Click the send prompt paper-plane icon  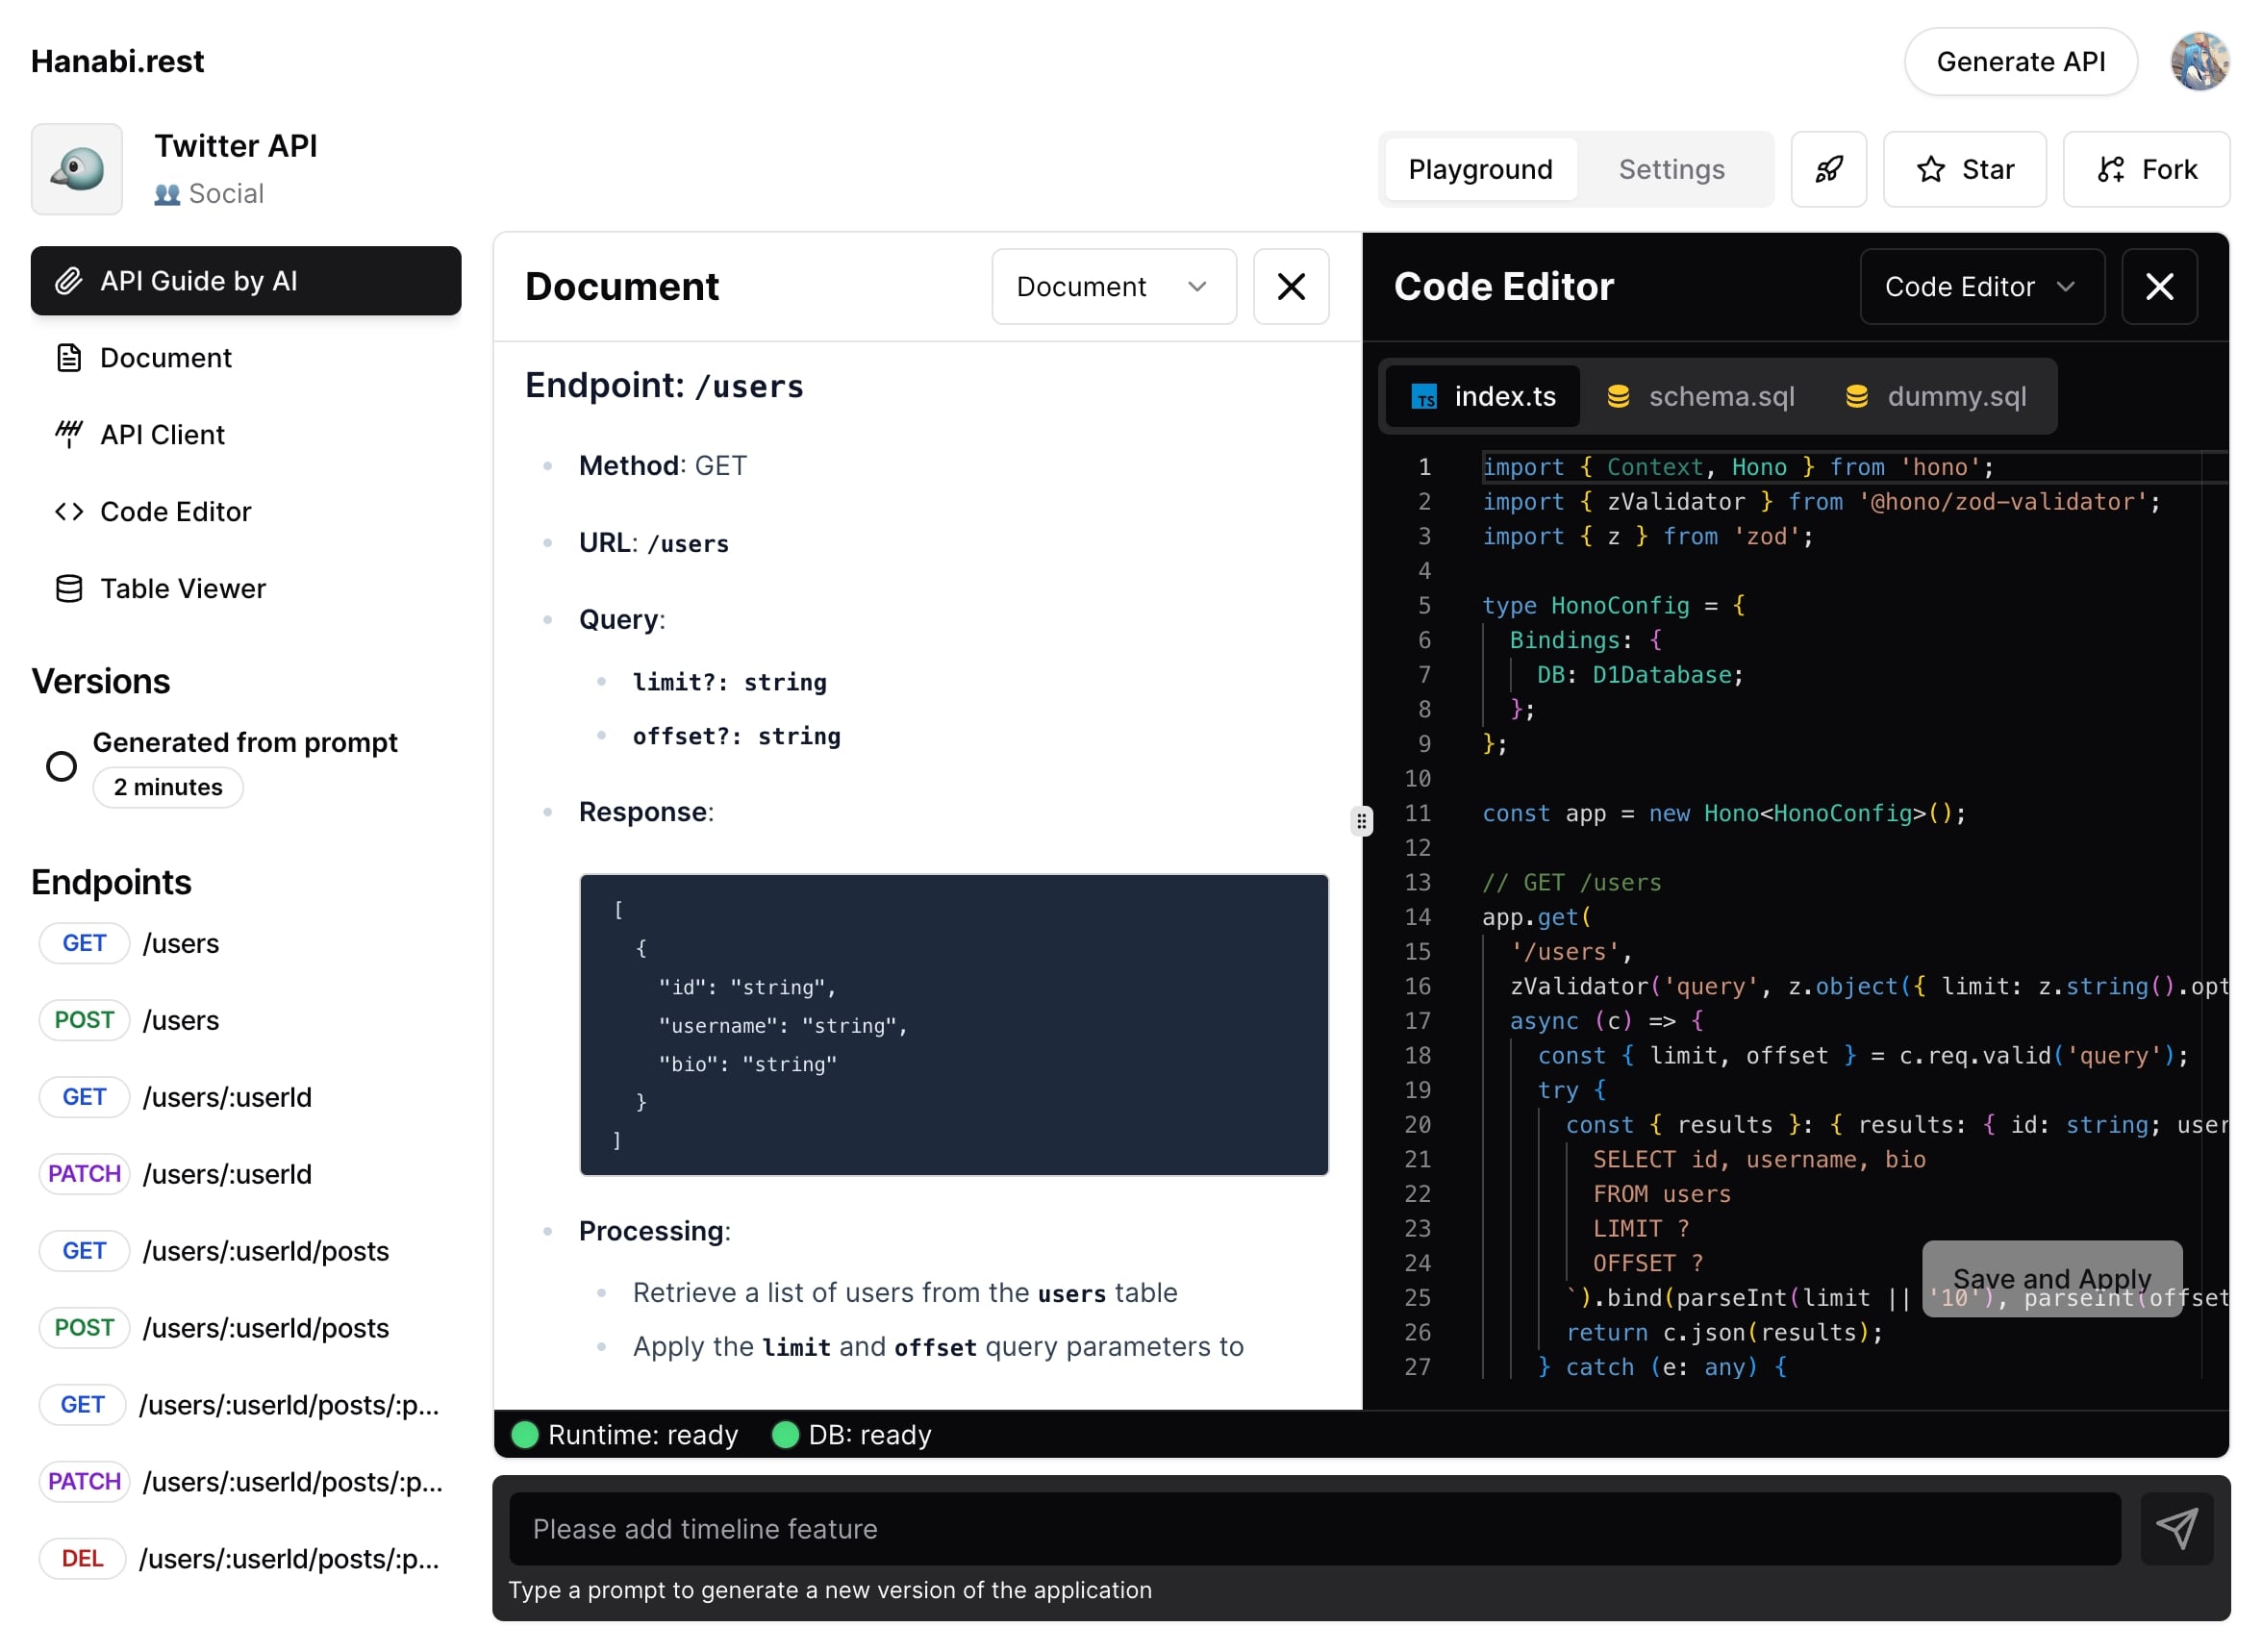(x=2176, y=1528)
